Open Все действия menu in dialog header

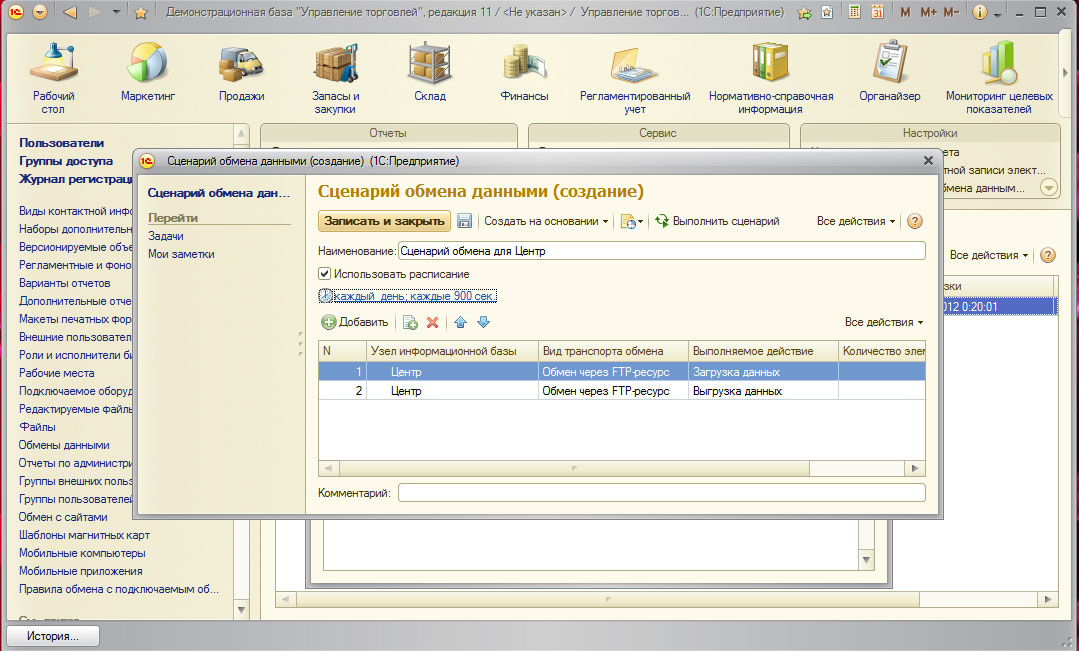856,221
